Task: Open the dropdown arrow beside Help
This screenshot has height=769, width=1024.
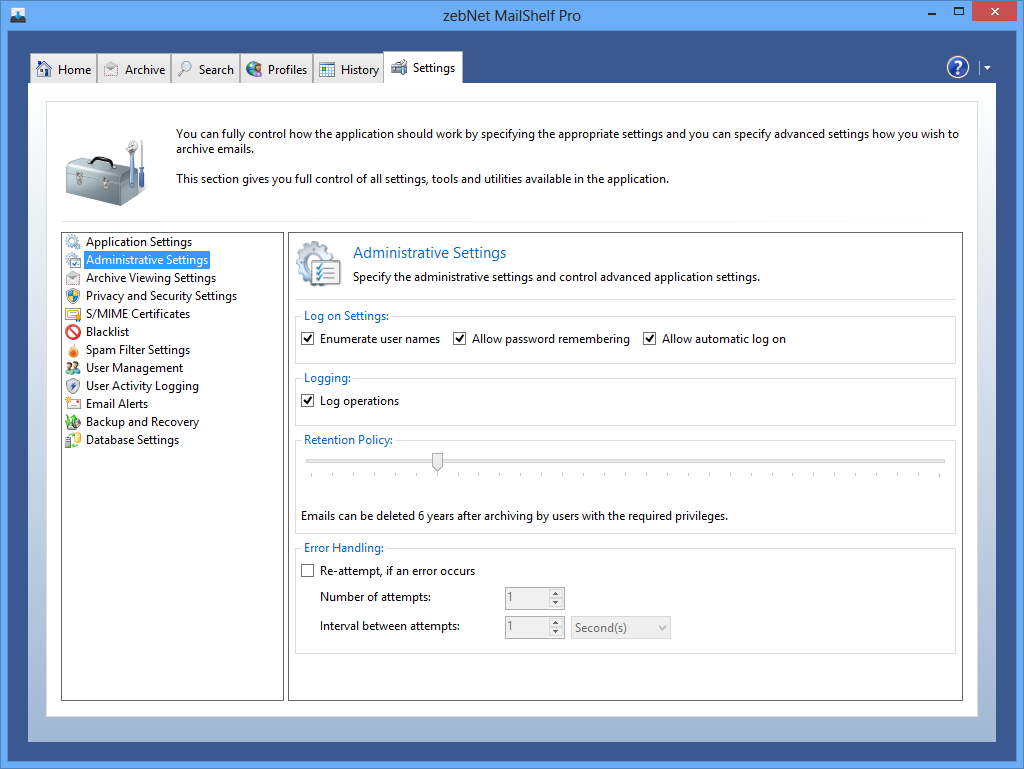Action: (987, 67)
